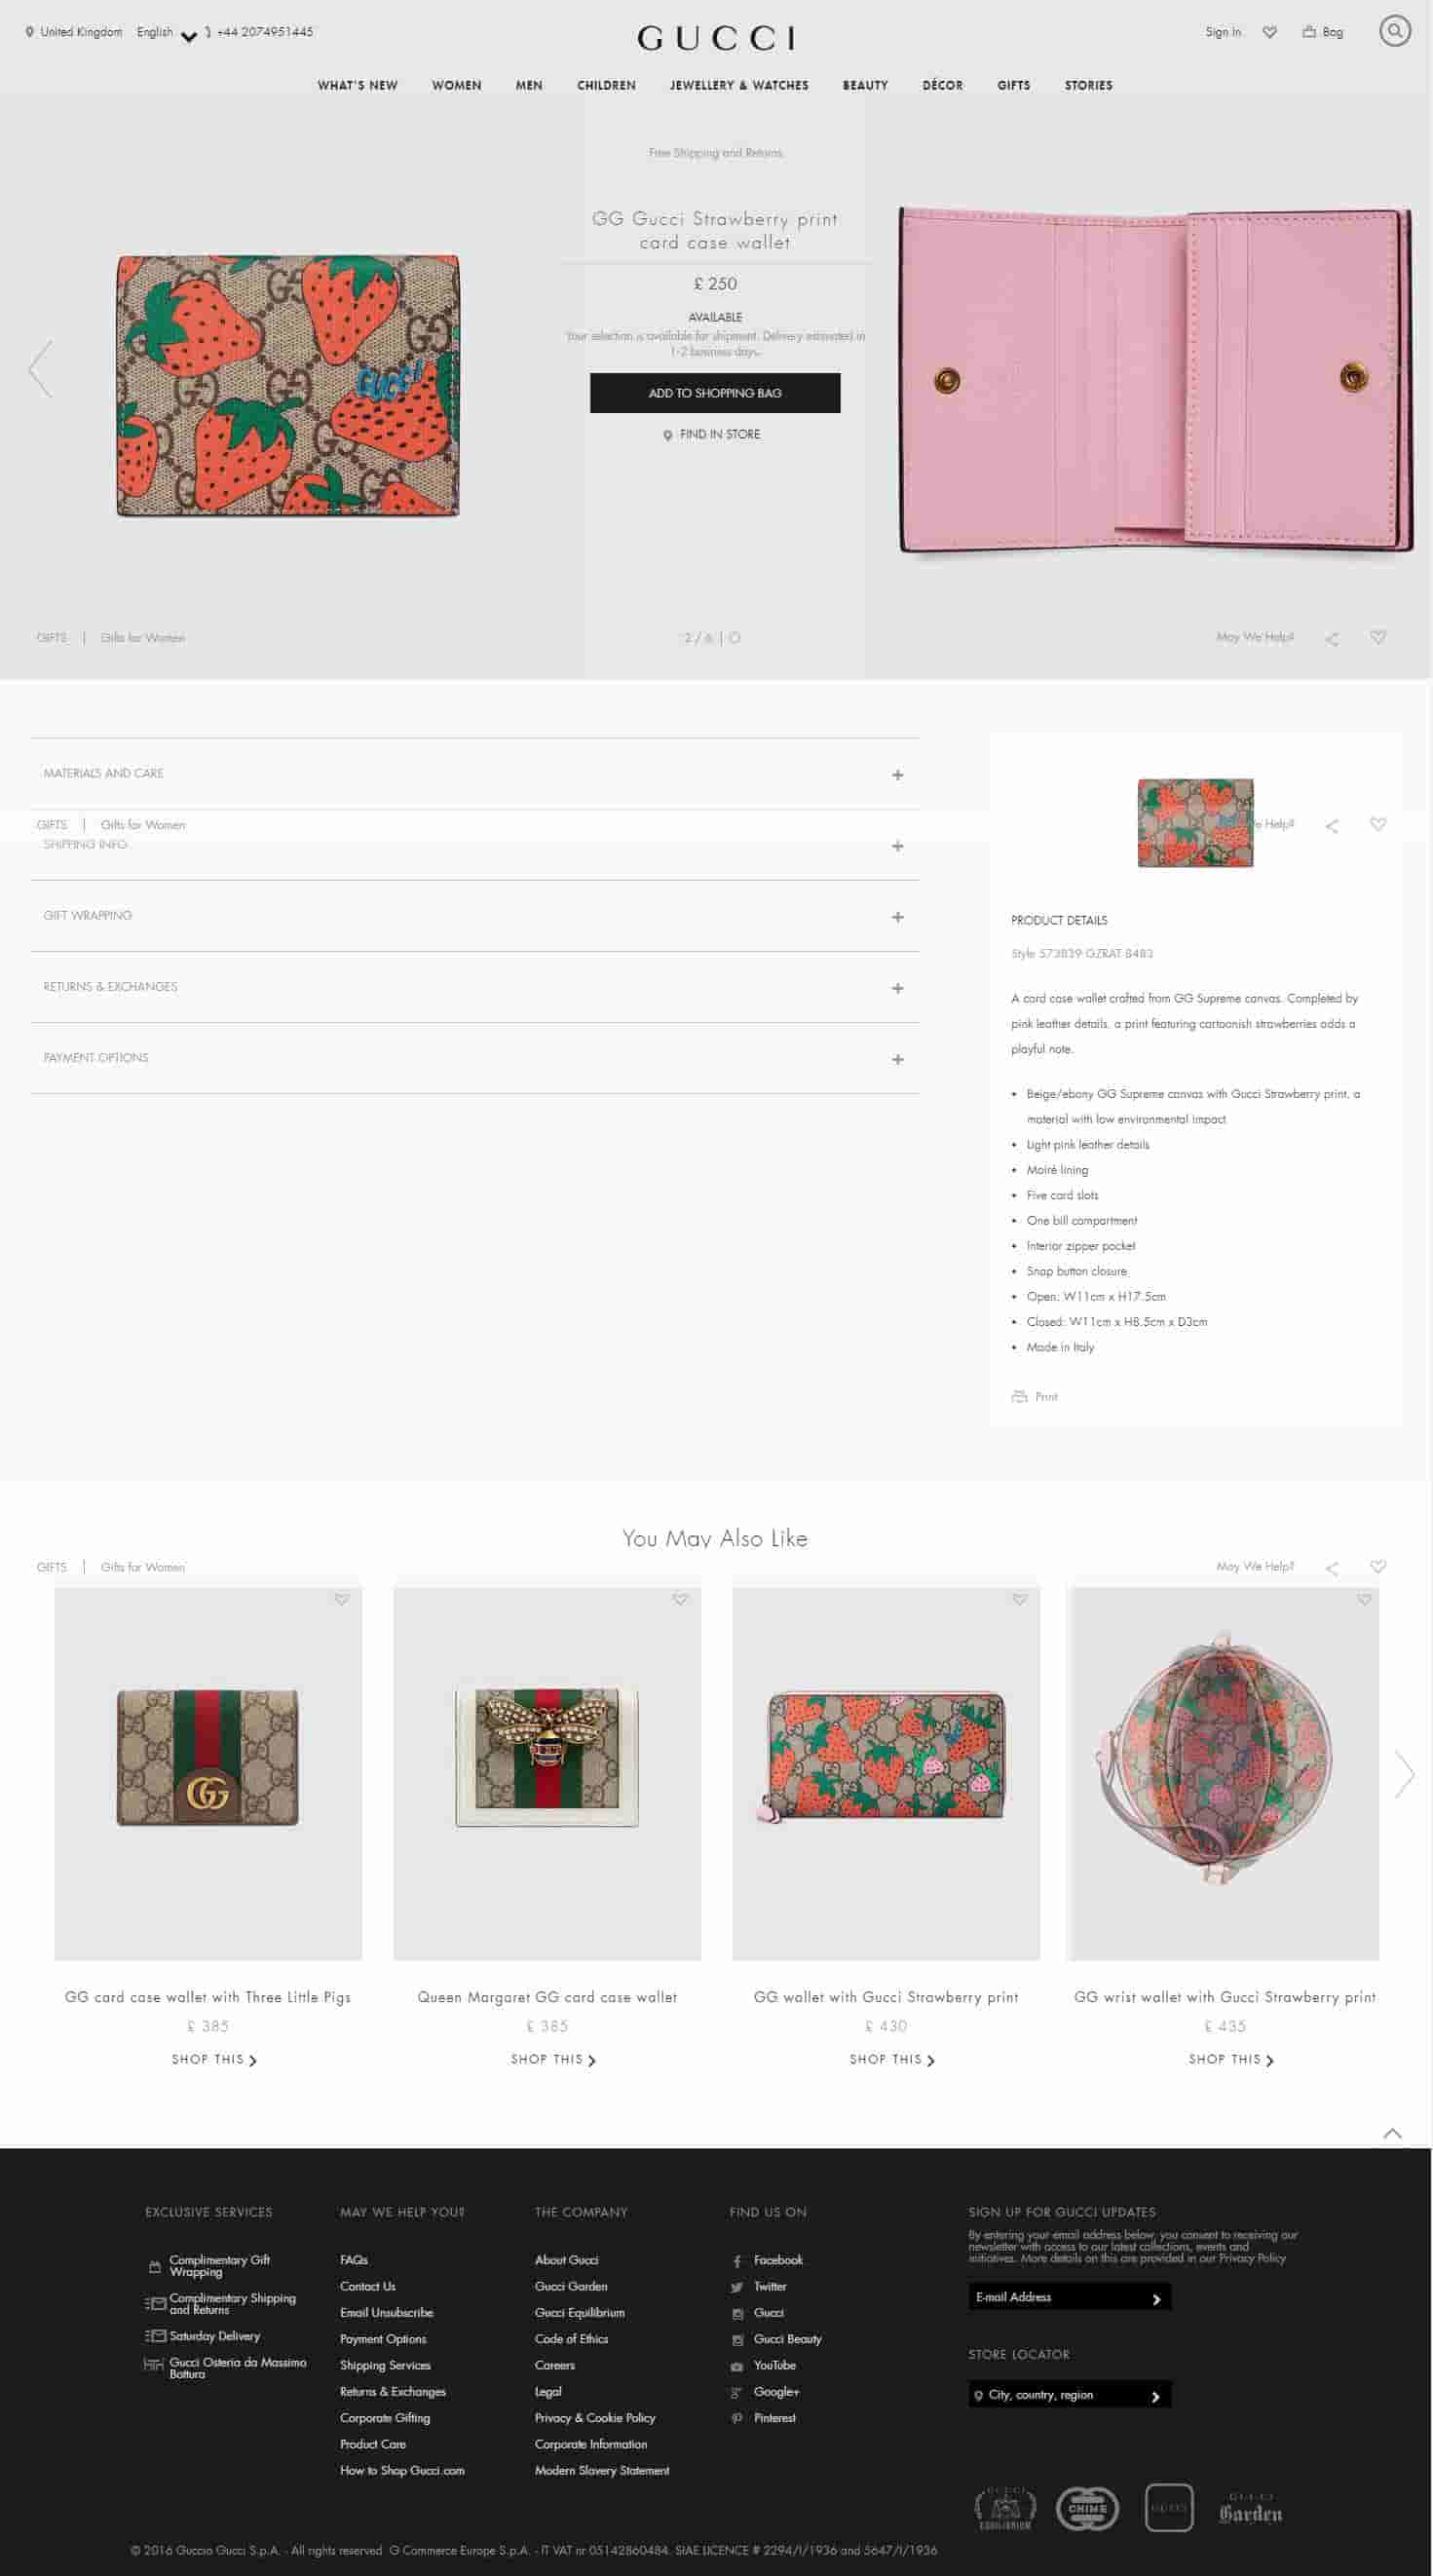Click the back-to-top arrow above footer
The width and height of the screenshot is (1433, 2576).
[x=1392, y=2133]
